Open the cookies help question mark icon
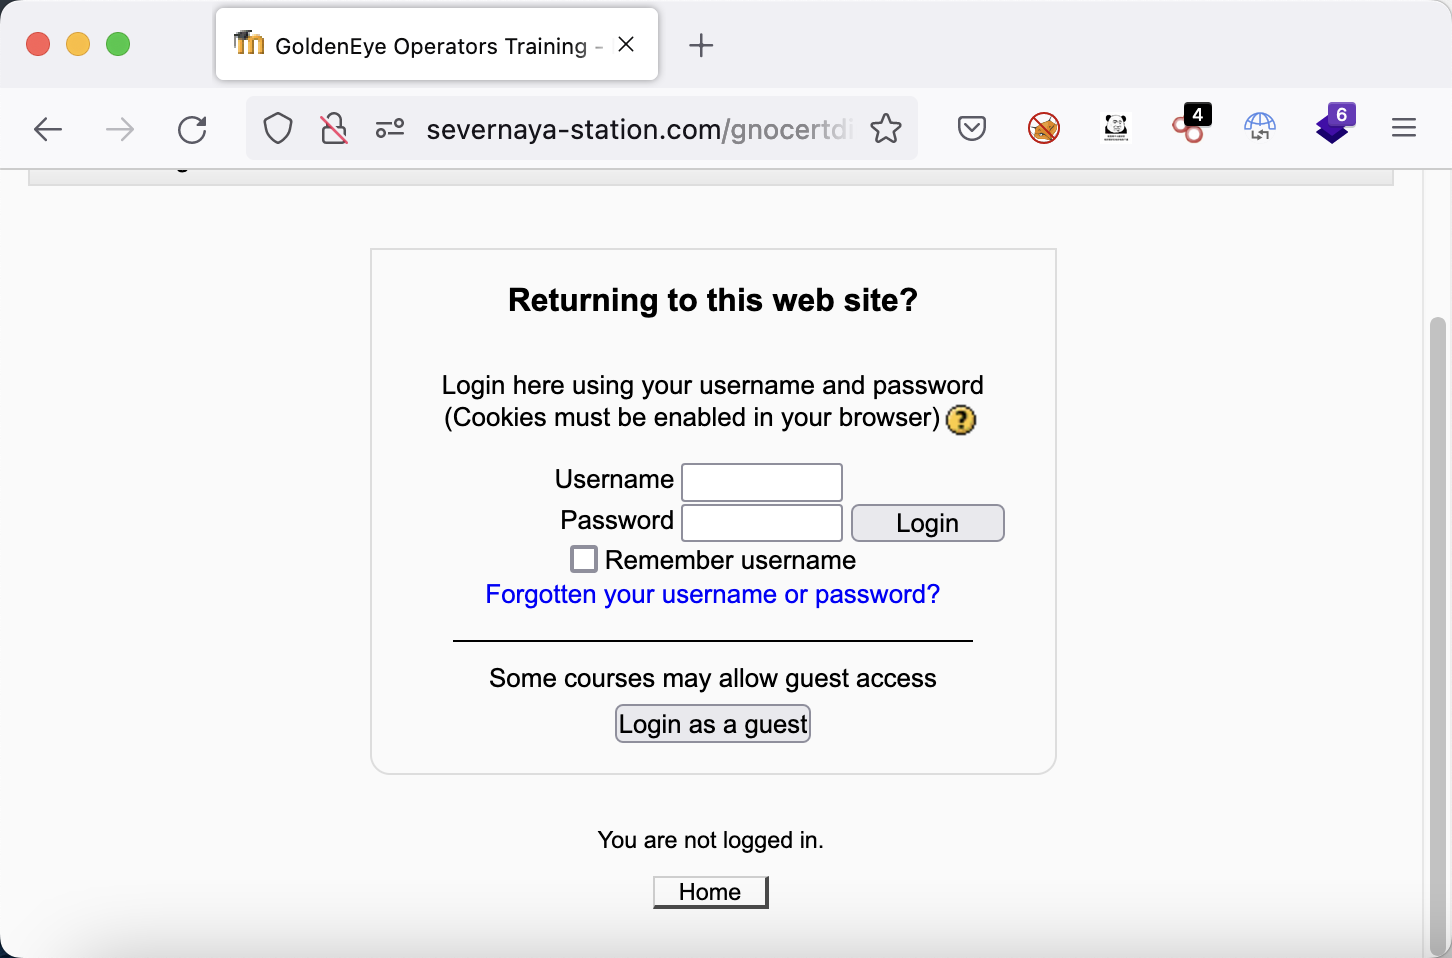Viewport: 1452px width, 958px height. click(961, 420)
